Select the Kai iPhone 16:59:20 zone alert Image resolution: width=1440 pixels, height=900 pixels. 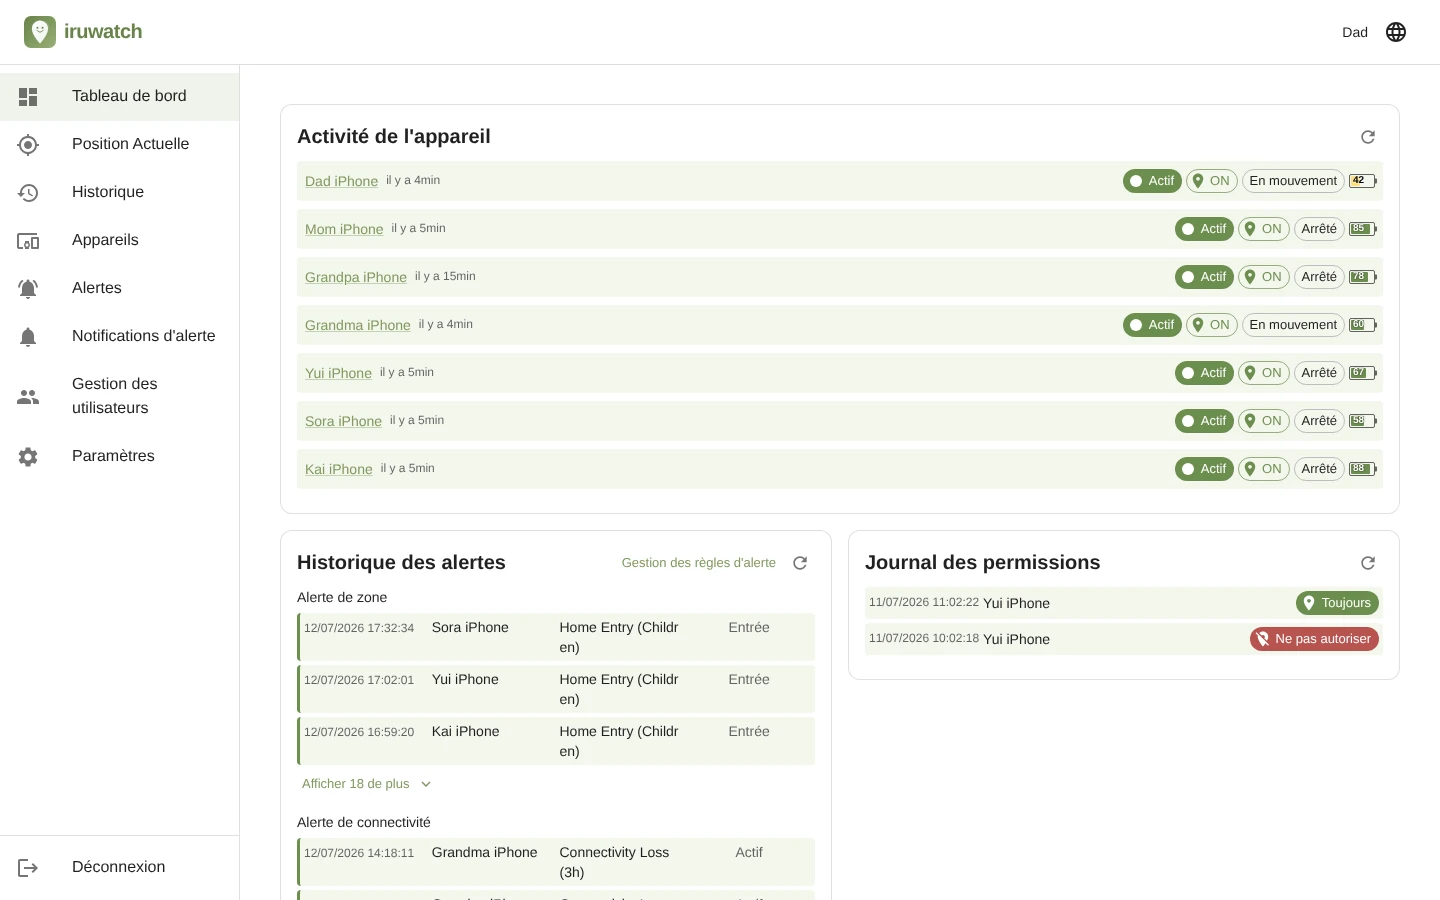[x=556, y=741]
